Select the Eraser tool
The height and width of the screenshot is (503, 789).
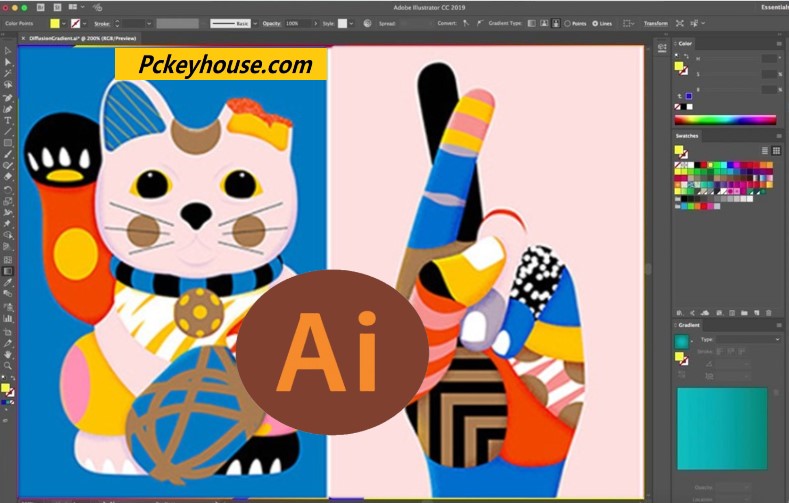(x=8, y=177)
